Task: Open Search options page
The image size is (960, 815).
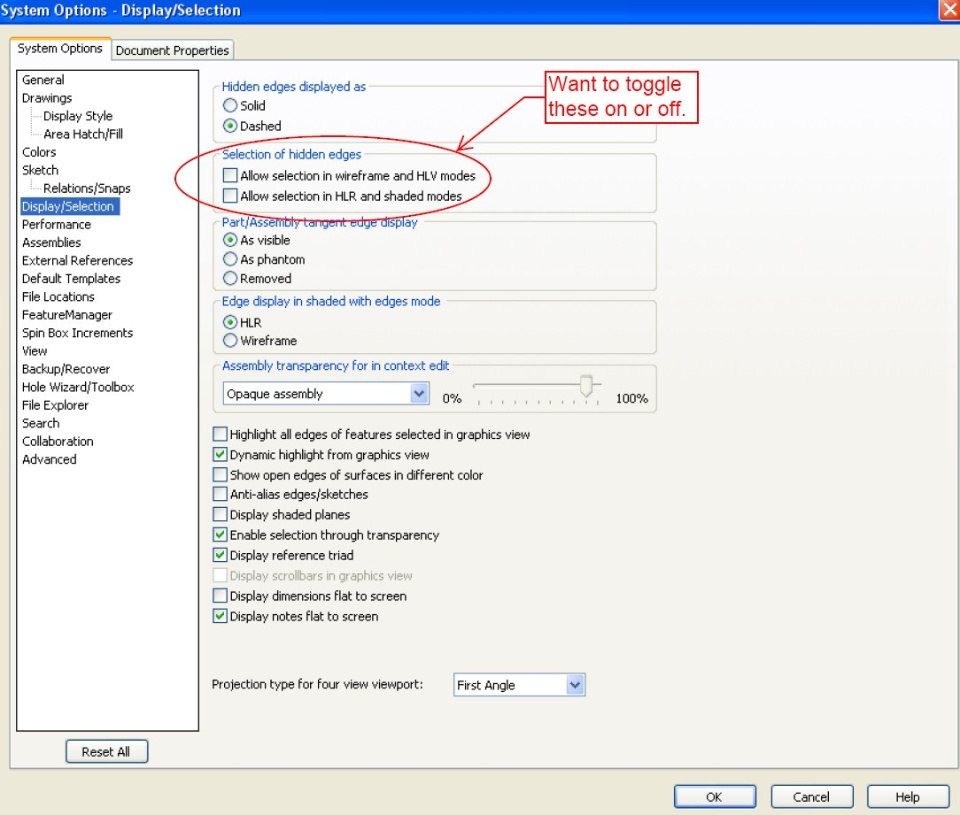Action: pyautogui.click(x=40, y=423)
